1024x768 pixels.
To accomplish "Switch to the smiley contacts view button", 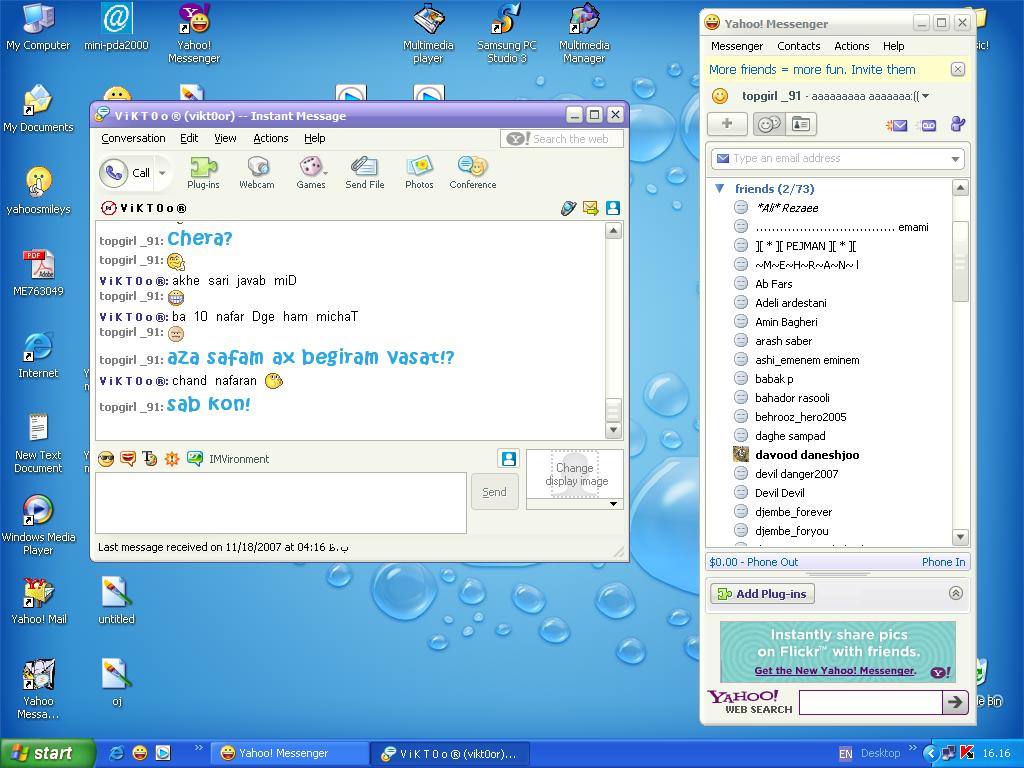I will point(769,124).
